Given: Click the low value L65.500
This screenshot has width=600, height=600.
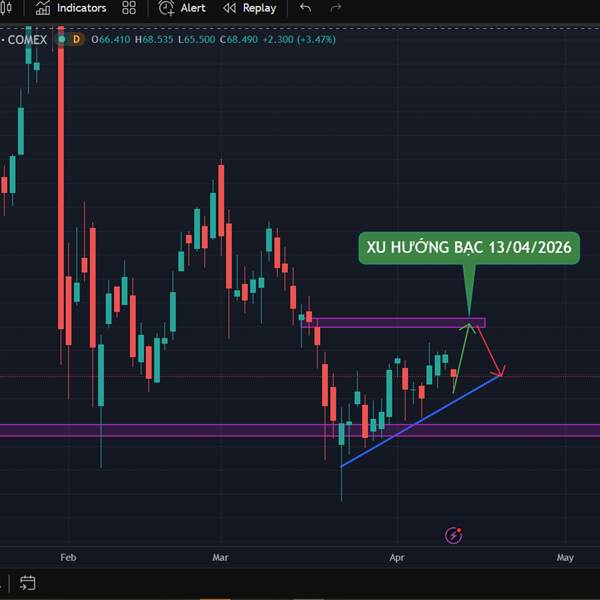Looking at the screenshot, I should tap(197, 39).
